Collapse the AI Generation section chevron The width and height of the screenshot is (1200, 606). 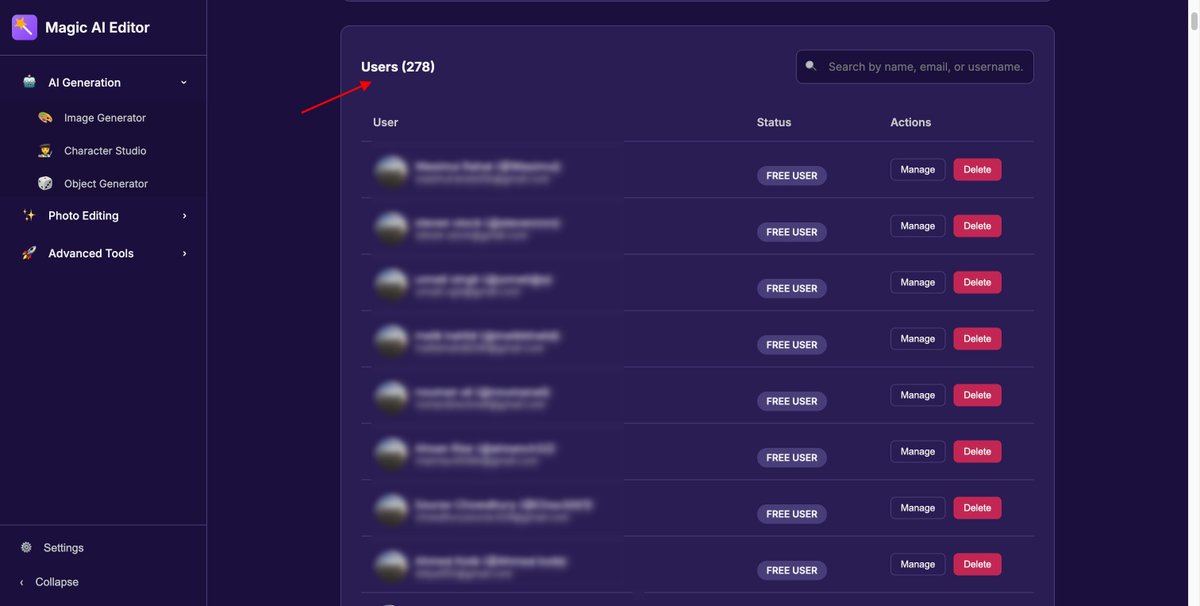point(184,82)
